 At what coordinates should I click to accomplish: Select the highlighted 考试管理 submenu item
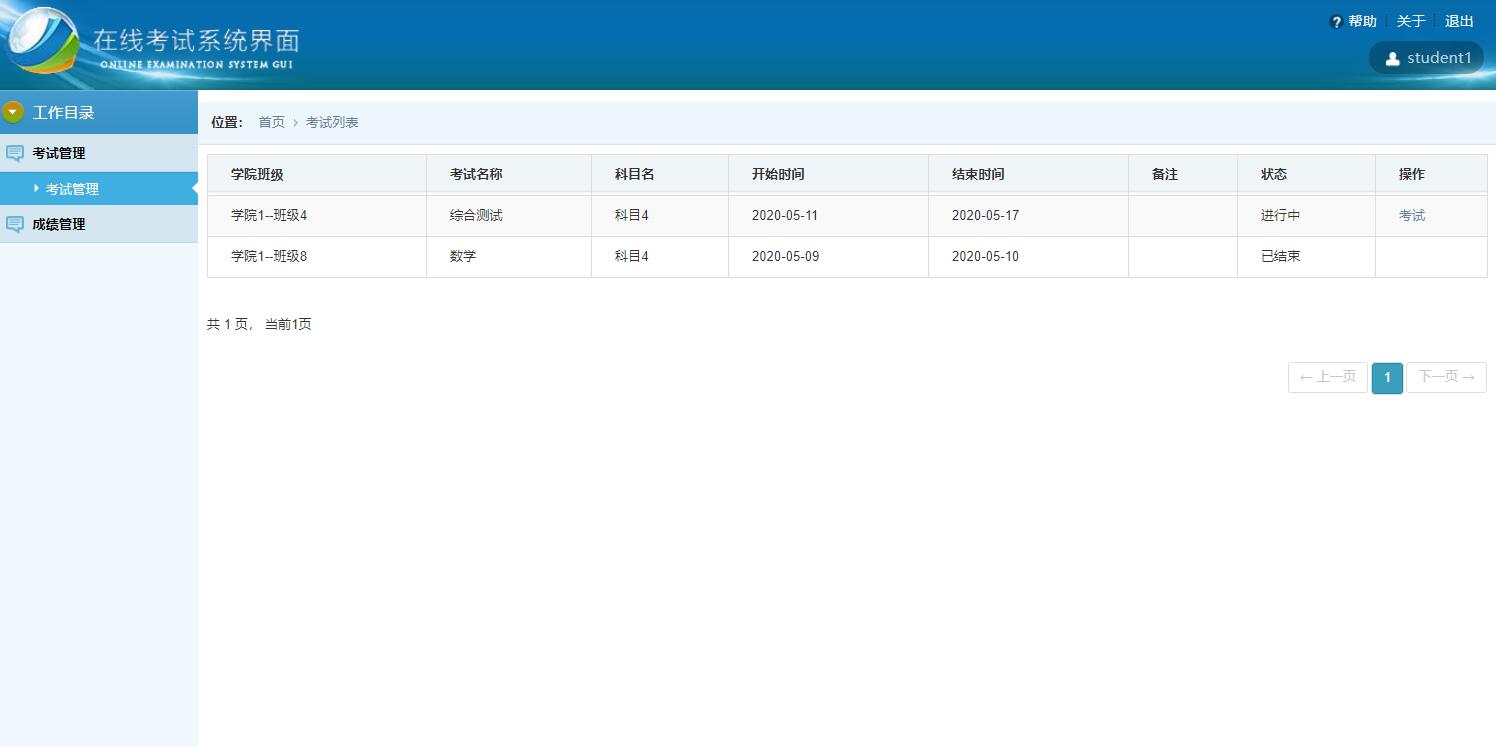click(99, 189)
